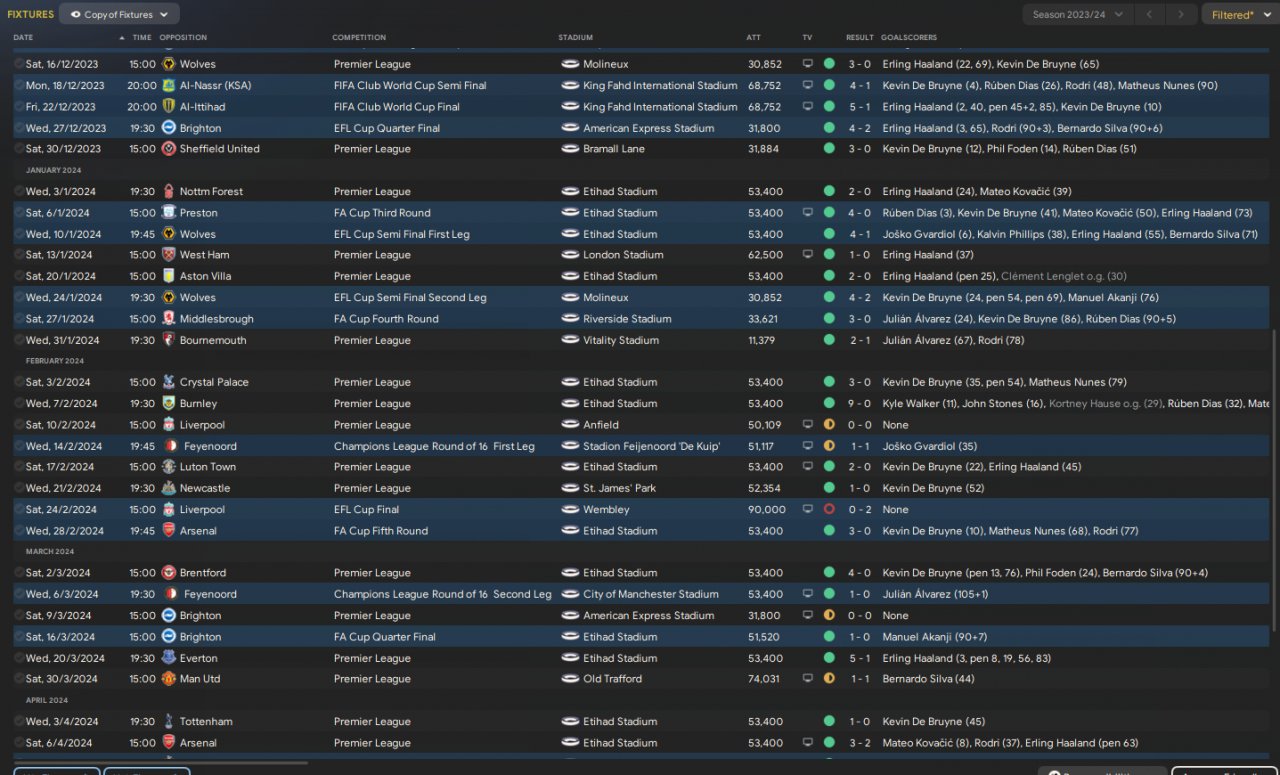Sort by the Opposition column header
Screen dimensions: 1280x775
coord(183,38)
